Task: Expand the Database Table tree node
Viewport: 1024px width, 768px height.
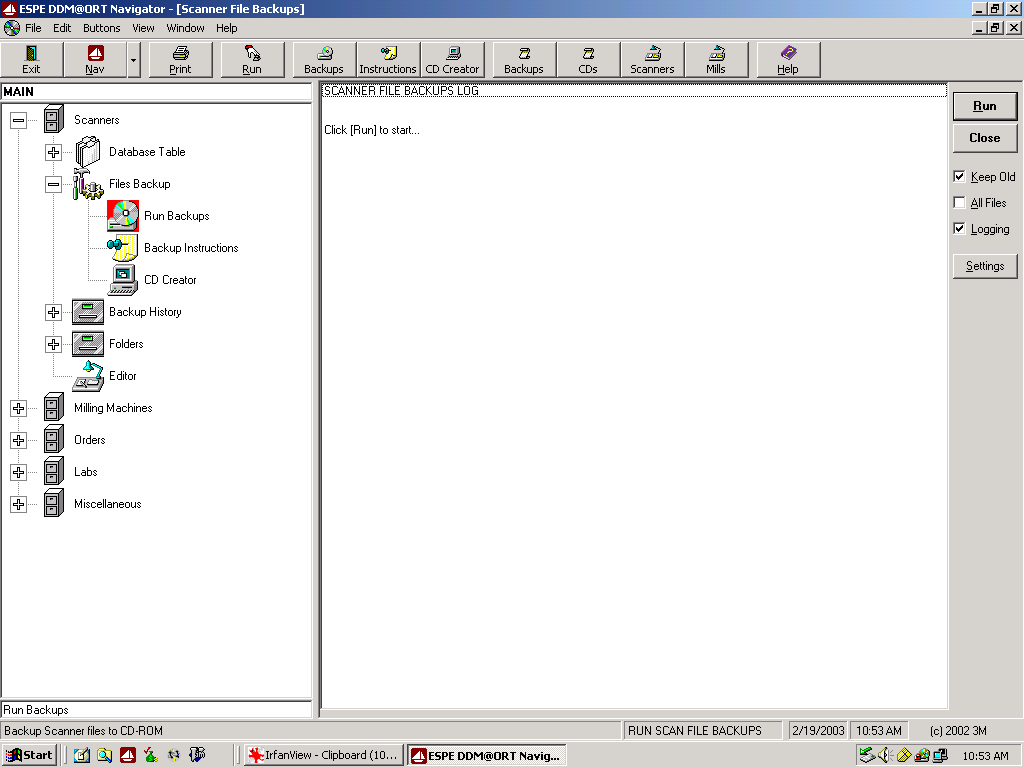Action: [54, 152]
